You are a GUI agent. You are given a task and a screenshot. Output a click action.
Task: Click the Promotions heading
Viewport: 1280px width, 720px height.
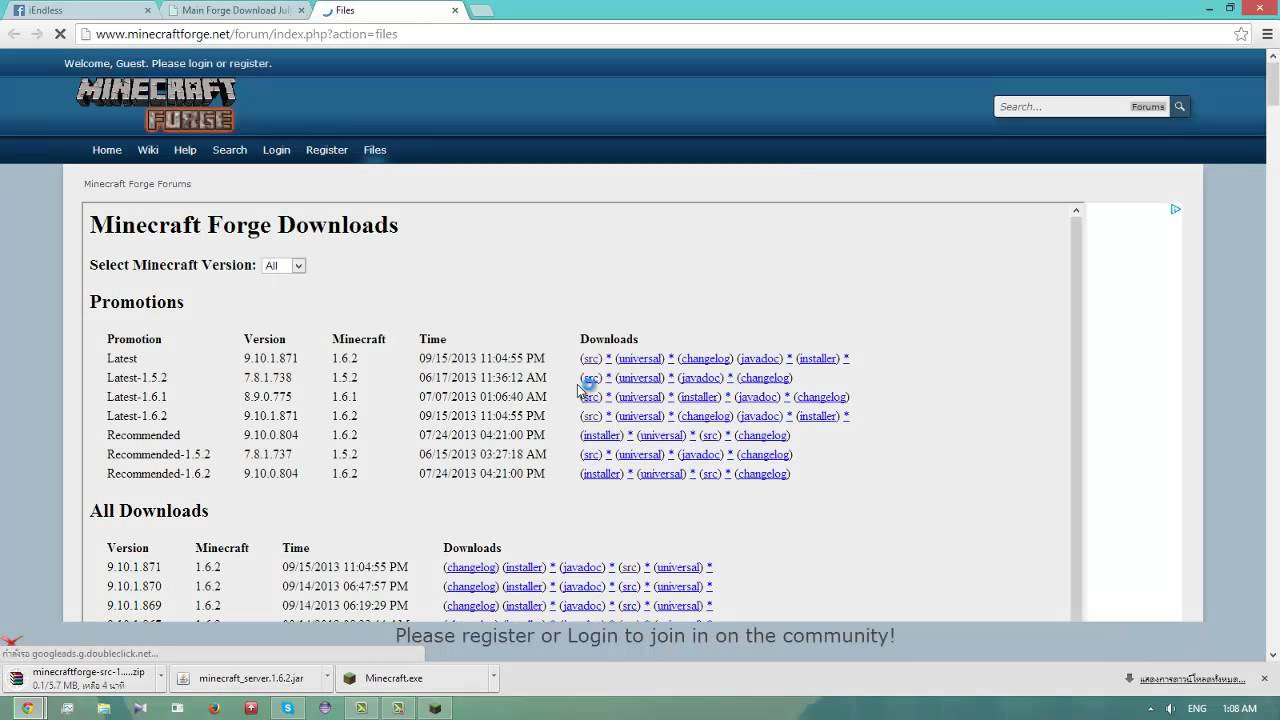coord(137,302)
